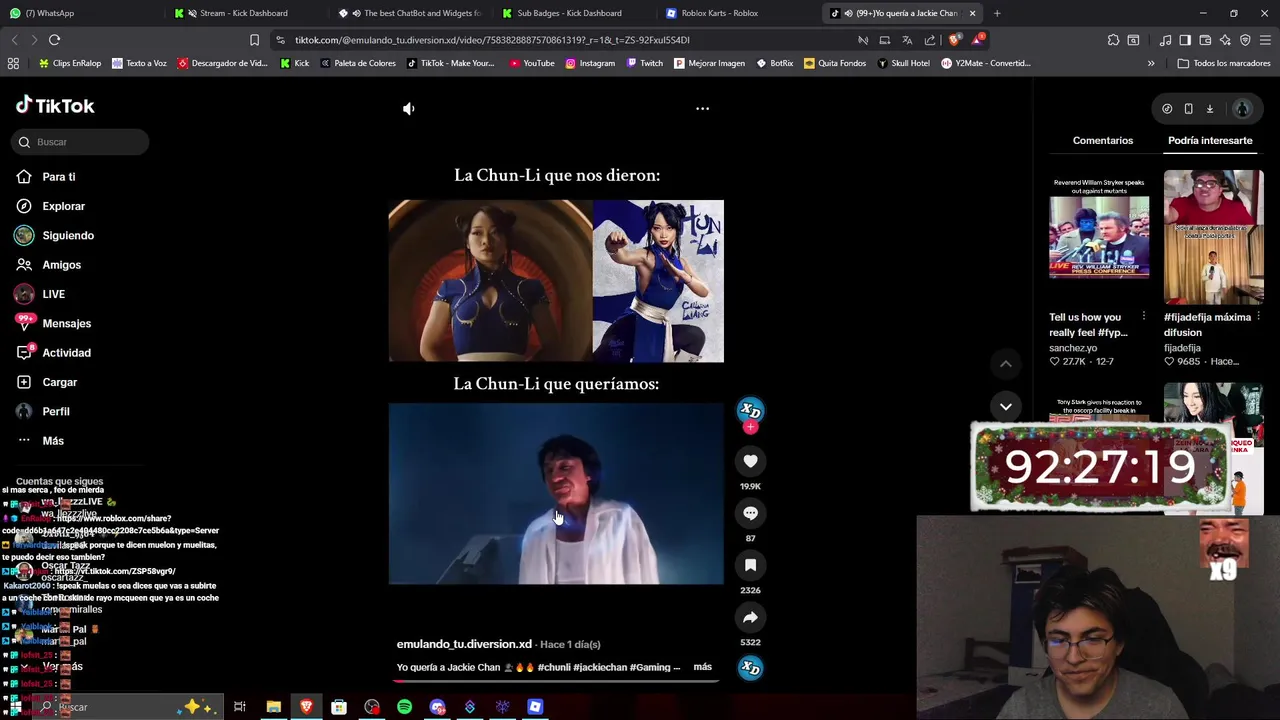Viewport: 1280px width, 720px height.
Task: Open the Brave VPN shield icon
Action: click(1245, 40)
